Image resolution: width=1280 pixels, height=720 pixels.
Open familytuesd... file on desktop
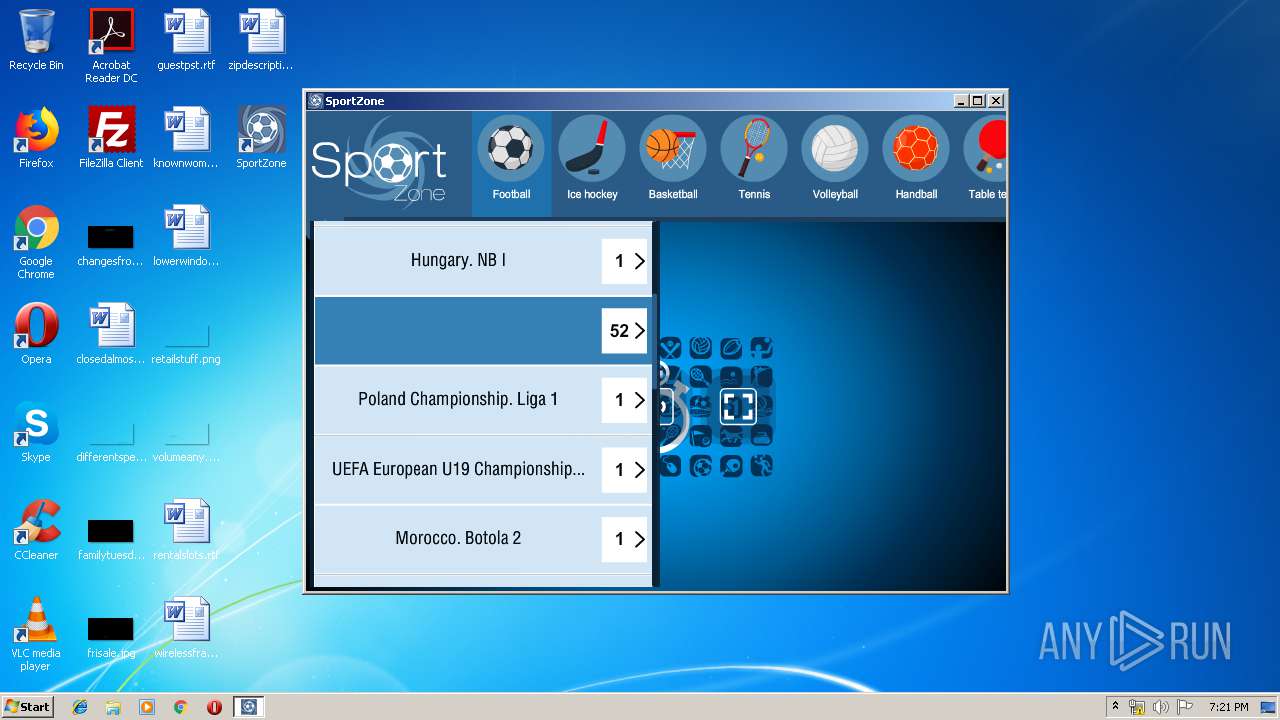[x=111, y=540]
